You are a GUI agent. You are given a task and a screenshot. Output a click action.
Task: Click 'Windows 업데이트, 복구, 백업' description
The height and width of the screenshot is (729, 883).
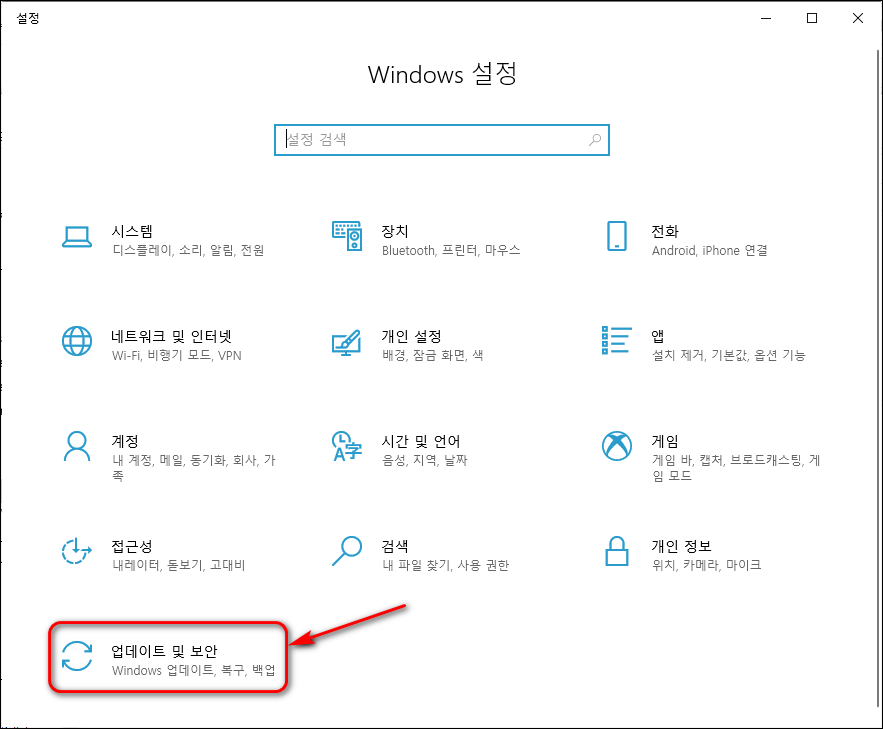[194, 670]
